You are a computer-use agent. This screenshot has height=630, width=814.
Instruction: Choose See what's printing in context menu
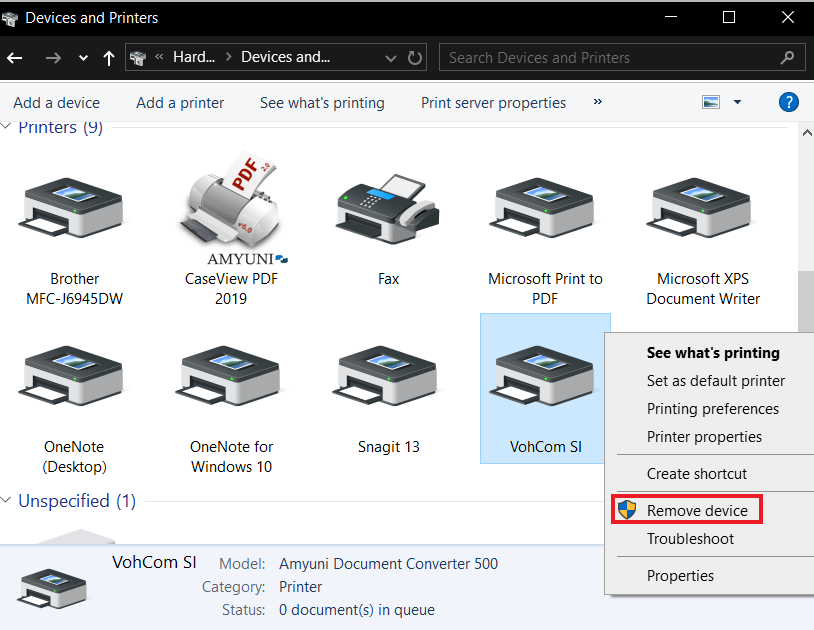point(713,353)
